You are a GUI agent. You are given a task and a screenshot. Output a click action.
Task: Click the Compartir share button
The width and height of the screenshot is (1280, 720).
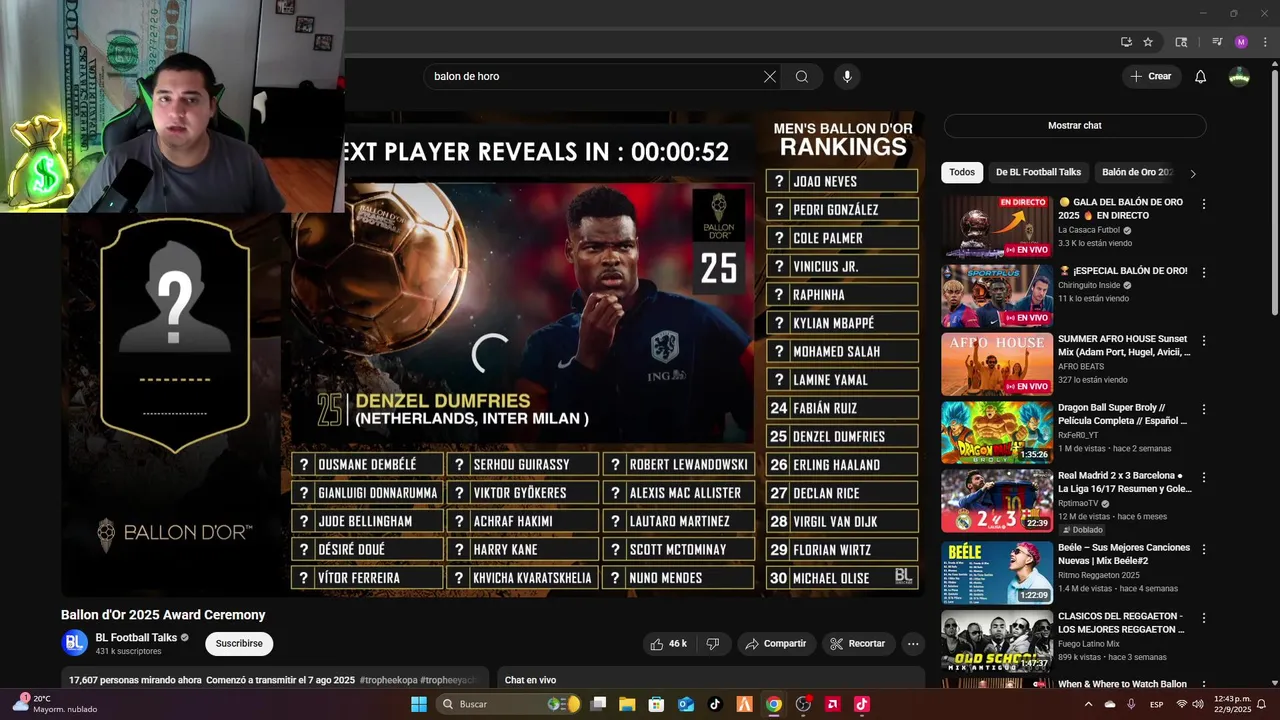[x=776, y=644]
